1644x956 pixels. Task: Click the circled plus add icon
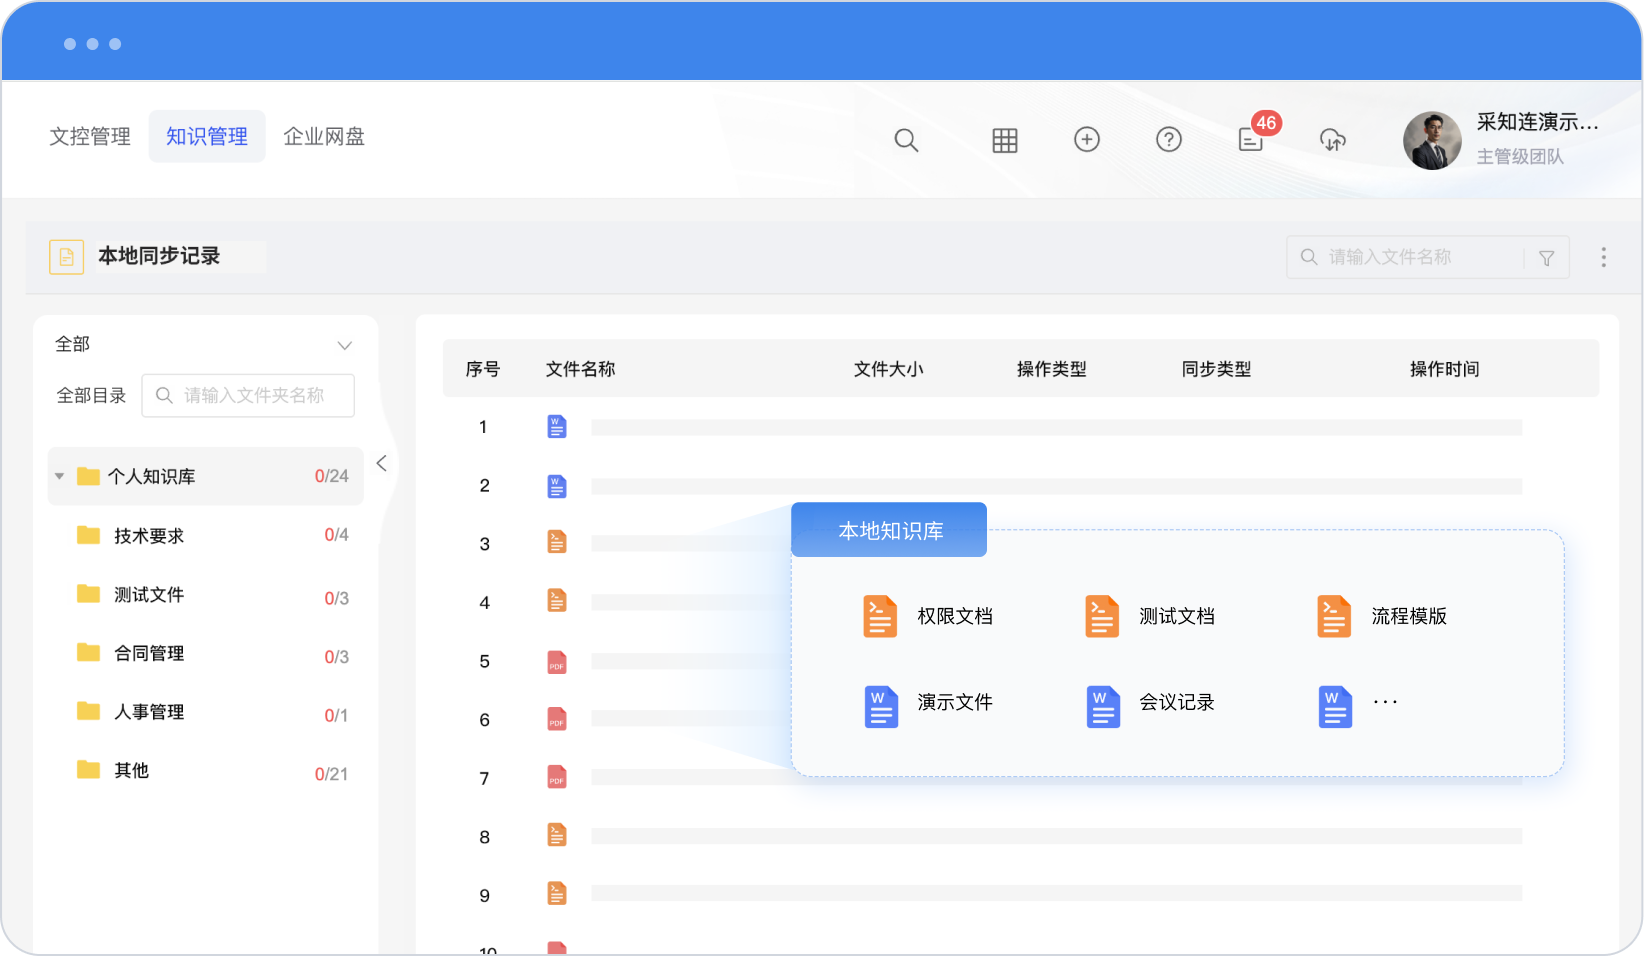[x=1086, y=140]
